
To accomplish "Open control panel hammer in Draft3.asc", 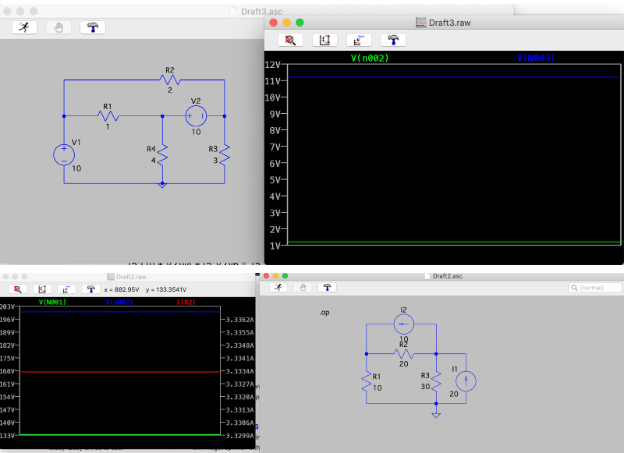I will [93, 27].
